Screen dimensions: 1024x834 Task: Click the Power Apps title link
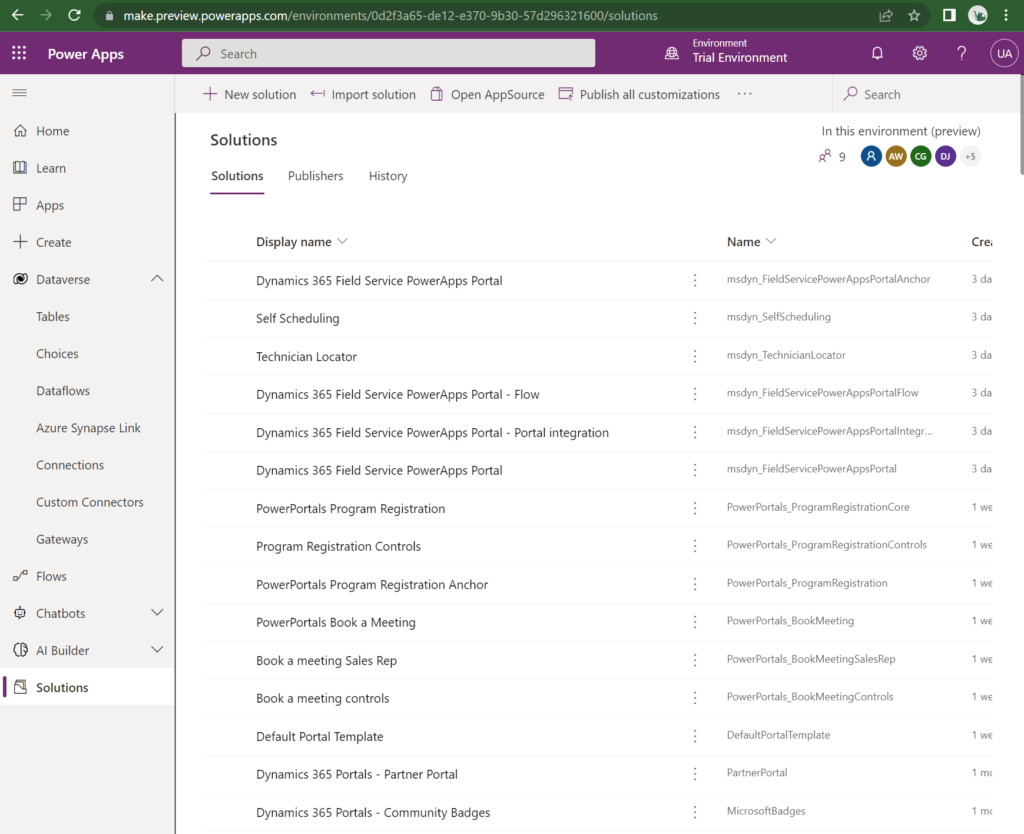(x=86, y=54)
